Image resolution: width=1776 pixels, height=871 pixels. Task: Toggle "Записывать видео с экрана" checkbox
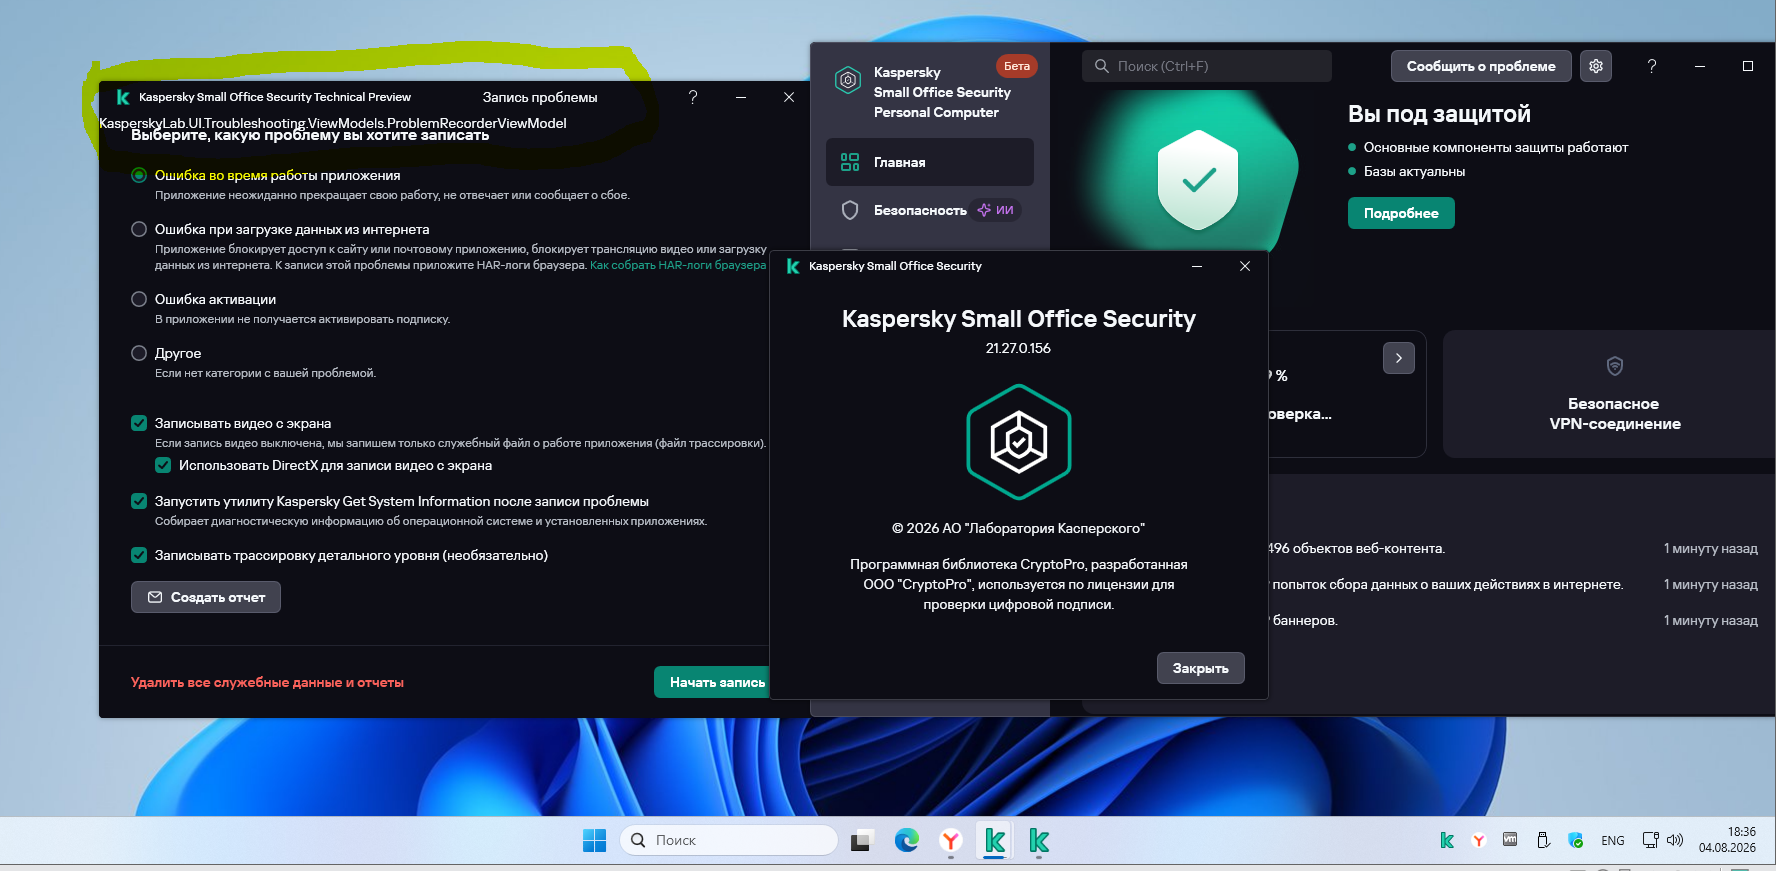pyautogui.click(x=139, y=423)
